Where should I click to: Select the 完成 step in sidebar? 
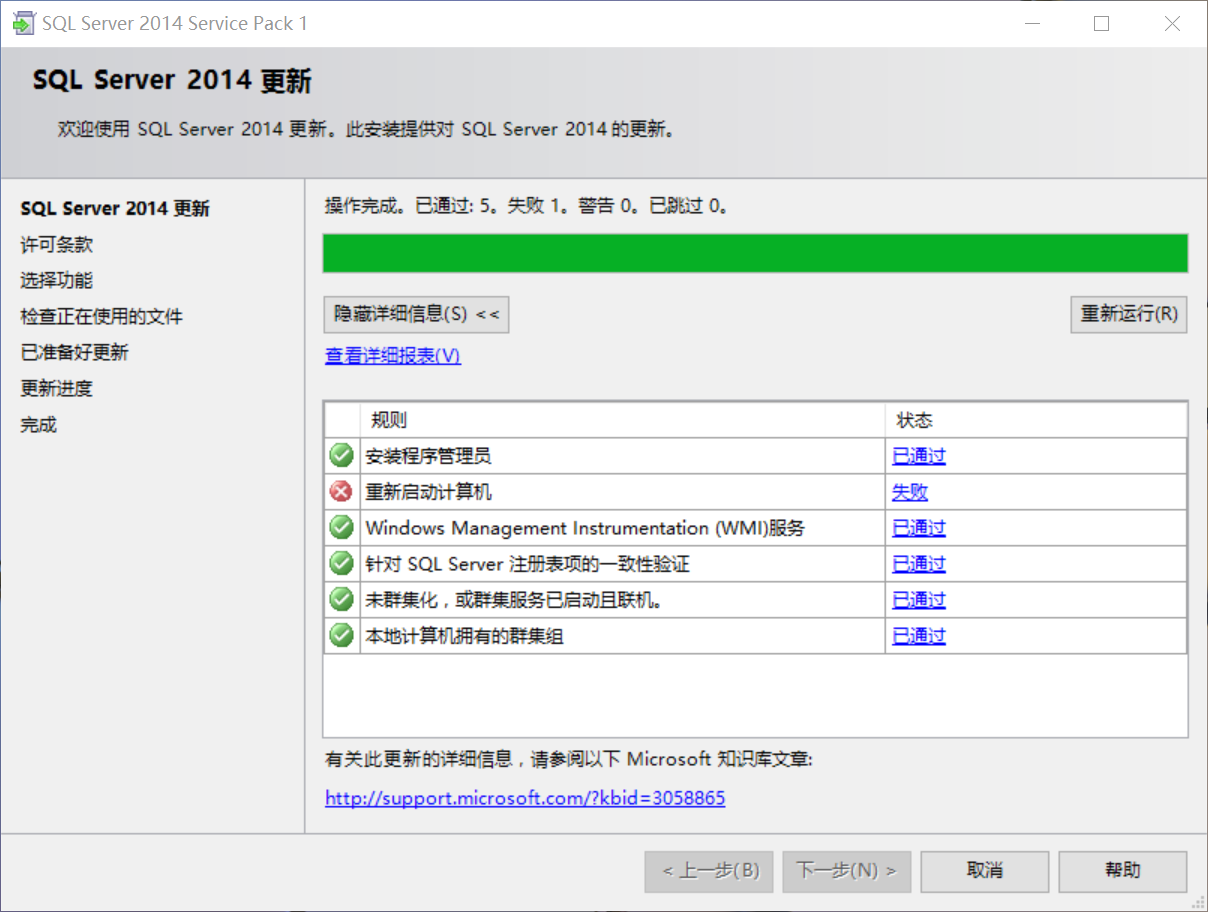39,424
